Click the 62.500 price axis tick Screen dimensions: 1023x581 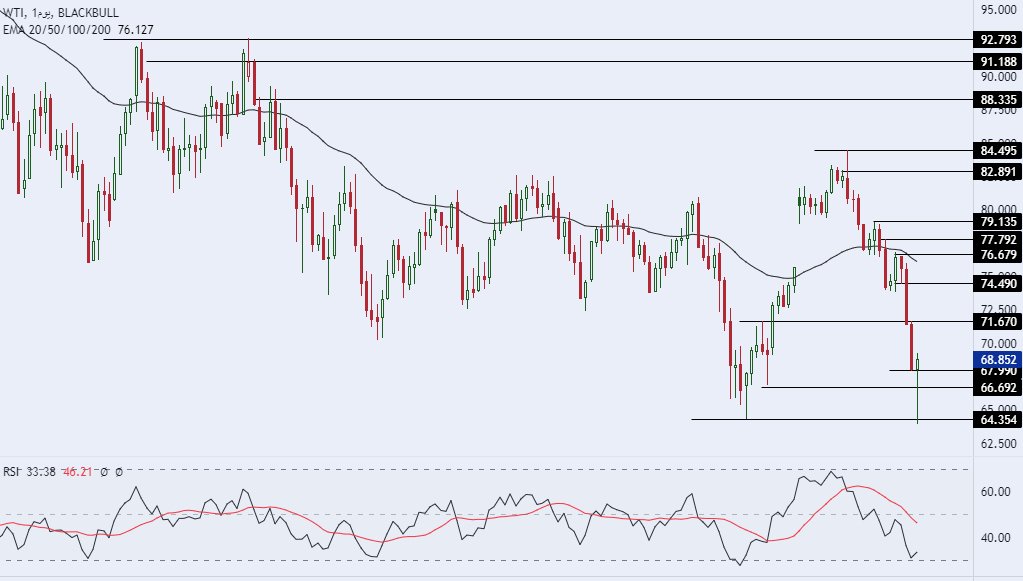998,443
